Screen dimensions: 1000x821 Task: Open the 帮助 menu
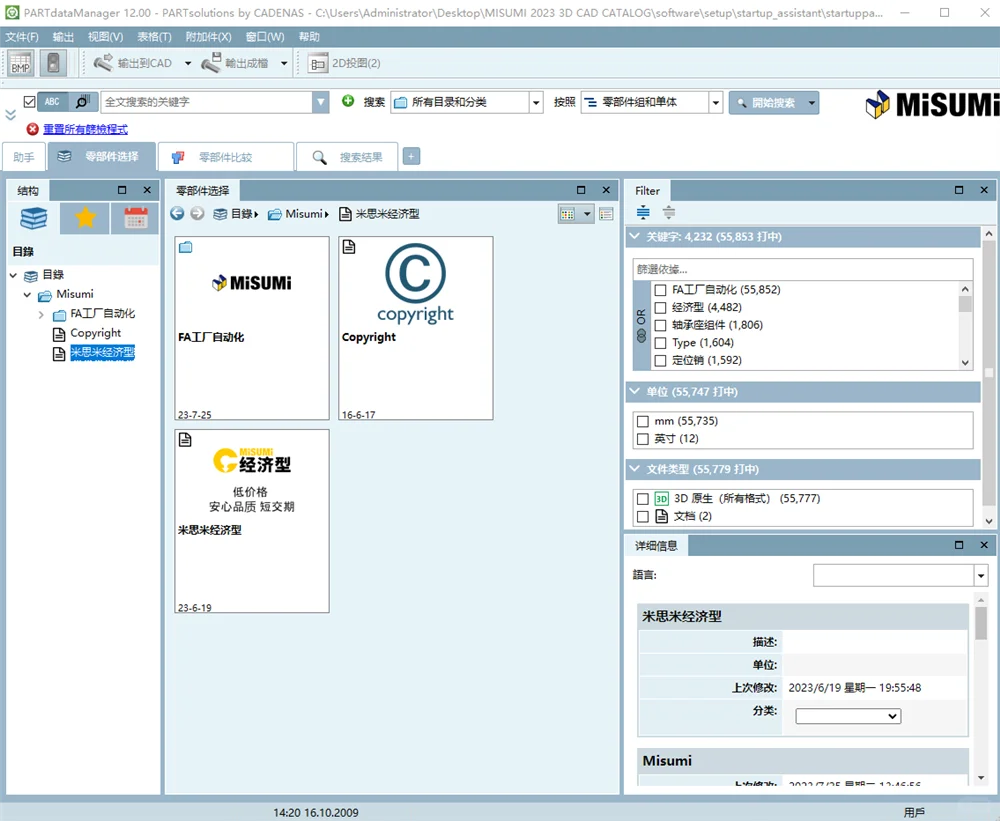click(309, 37)
